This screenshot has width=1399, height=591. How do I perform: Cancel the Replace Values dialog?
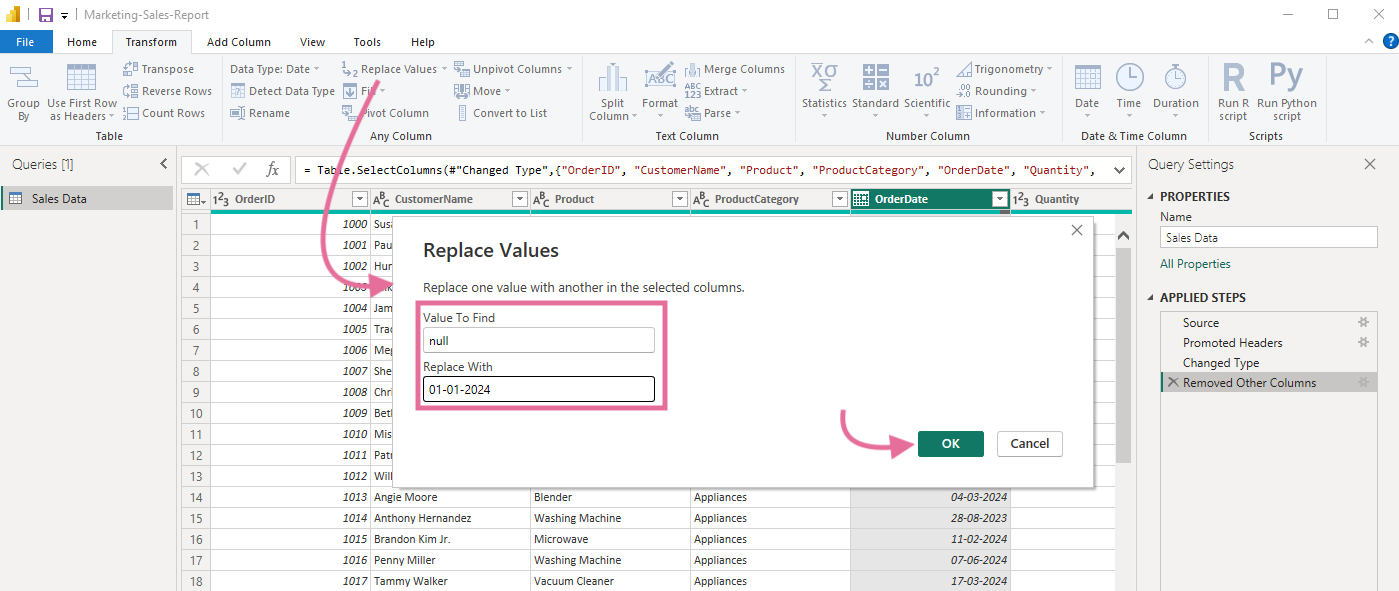coord(1029,443)
